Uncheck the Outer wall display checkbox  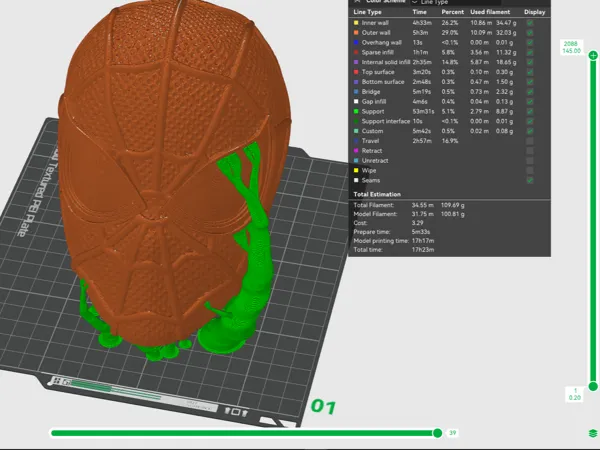[530, 33]
